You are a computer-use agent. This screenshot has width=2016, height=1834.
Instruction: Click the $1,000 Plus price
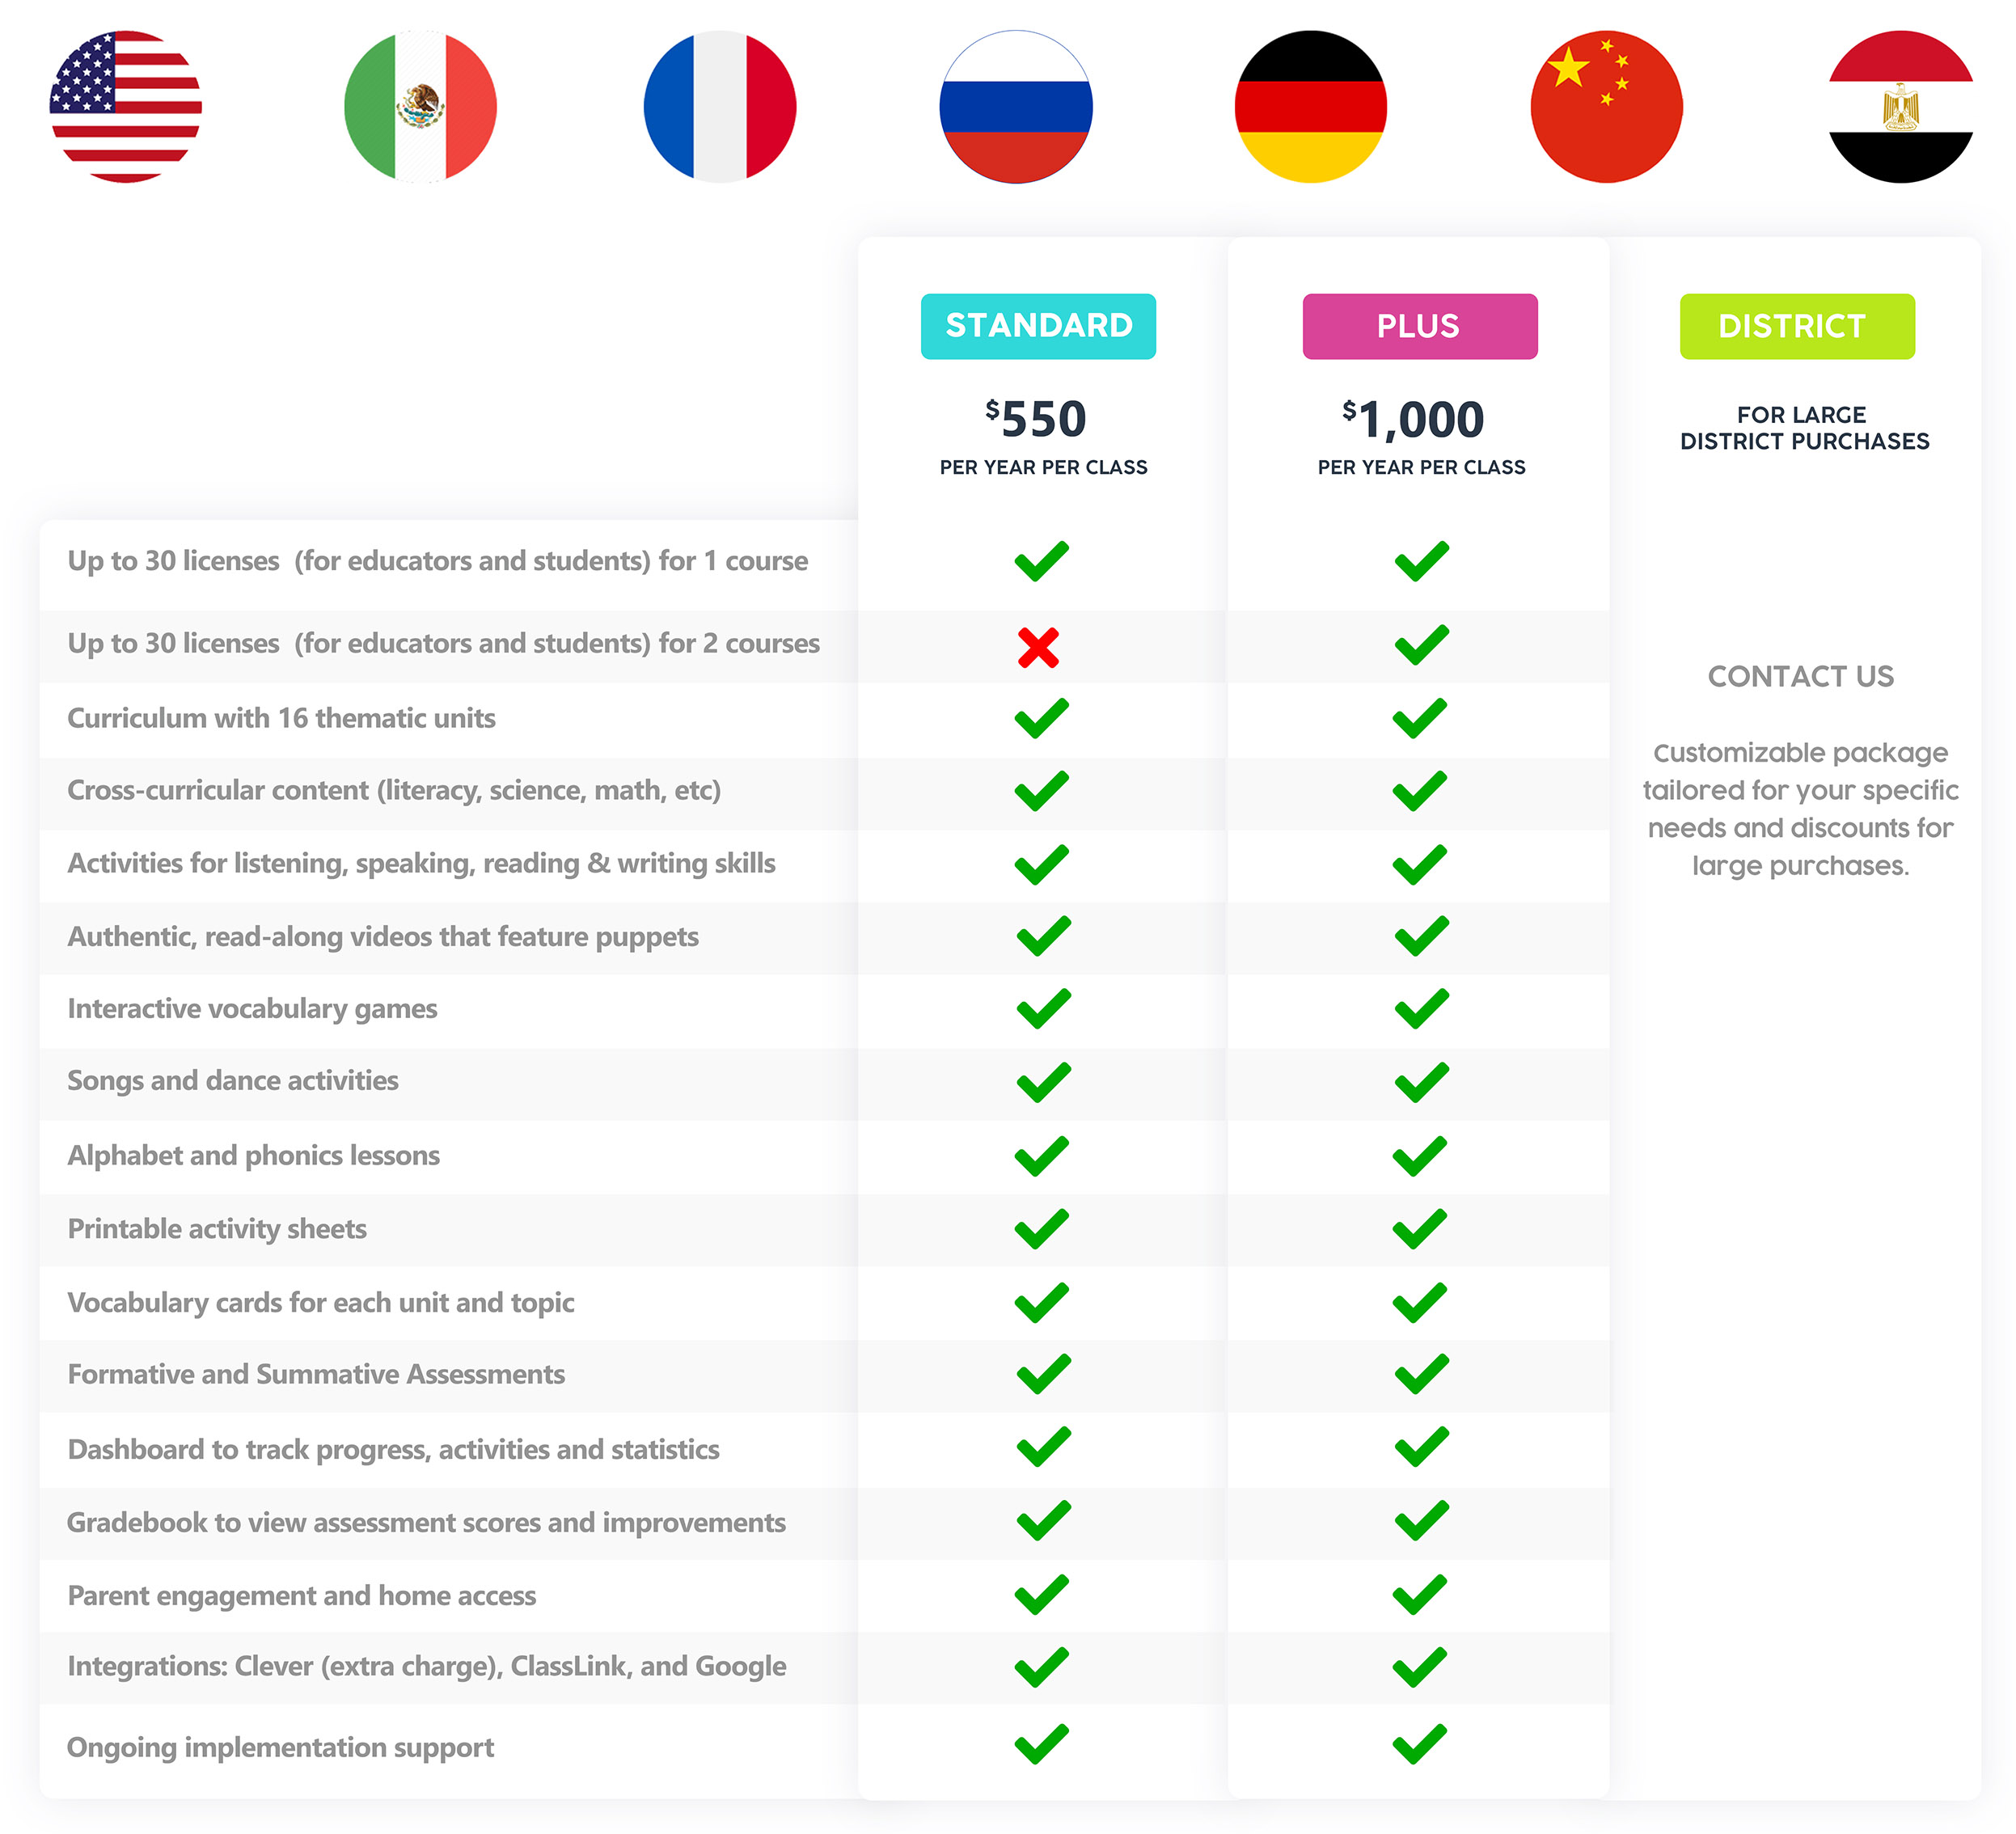click(x=1413, y=419)
